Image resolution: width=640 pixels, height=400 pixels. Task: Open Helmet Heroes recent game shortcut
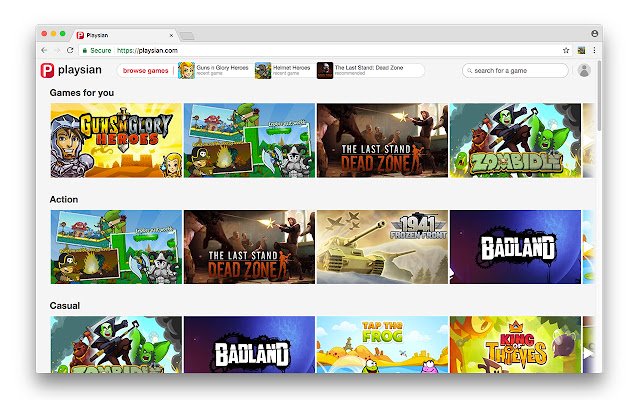pos(283,70)
